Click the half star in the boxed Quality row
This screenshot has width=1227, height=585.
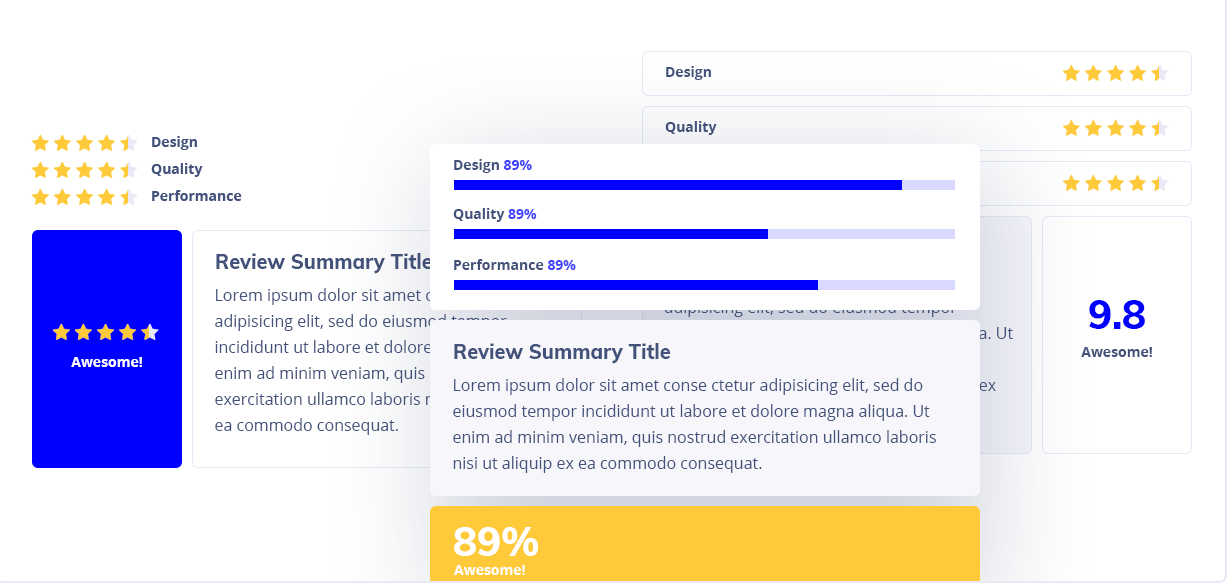[x=1159, y=128]
